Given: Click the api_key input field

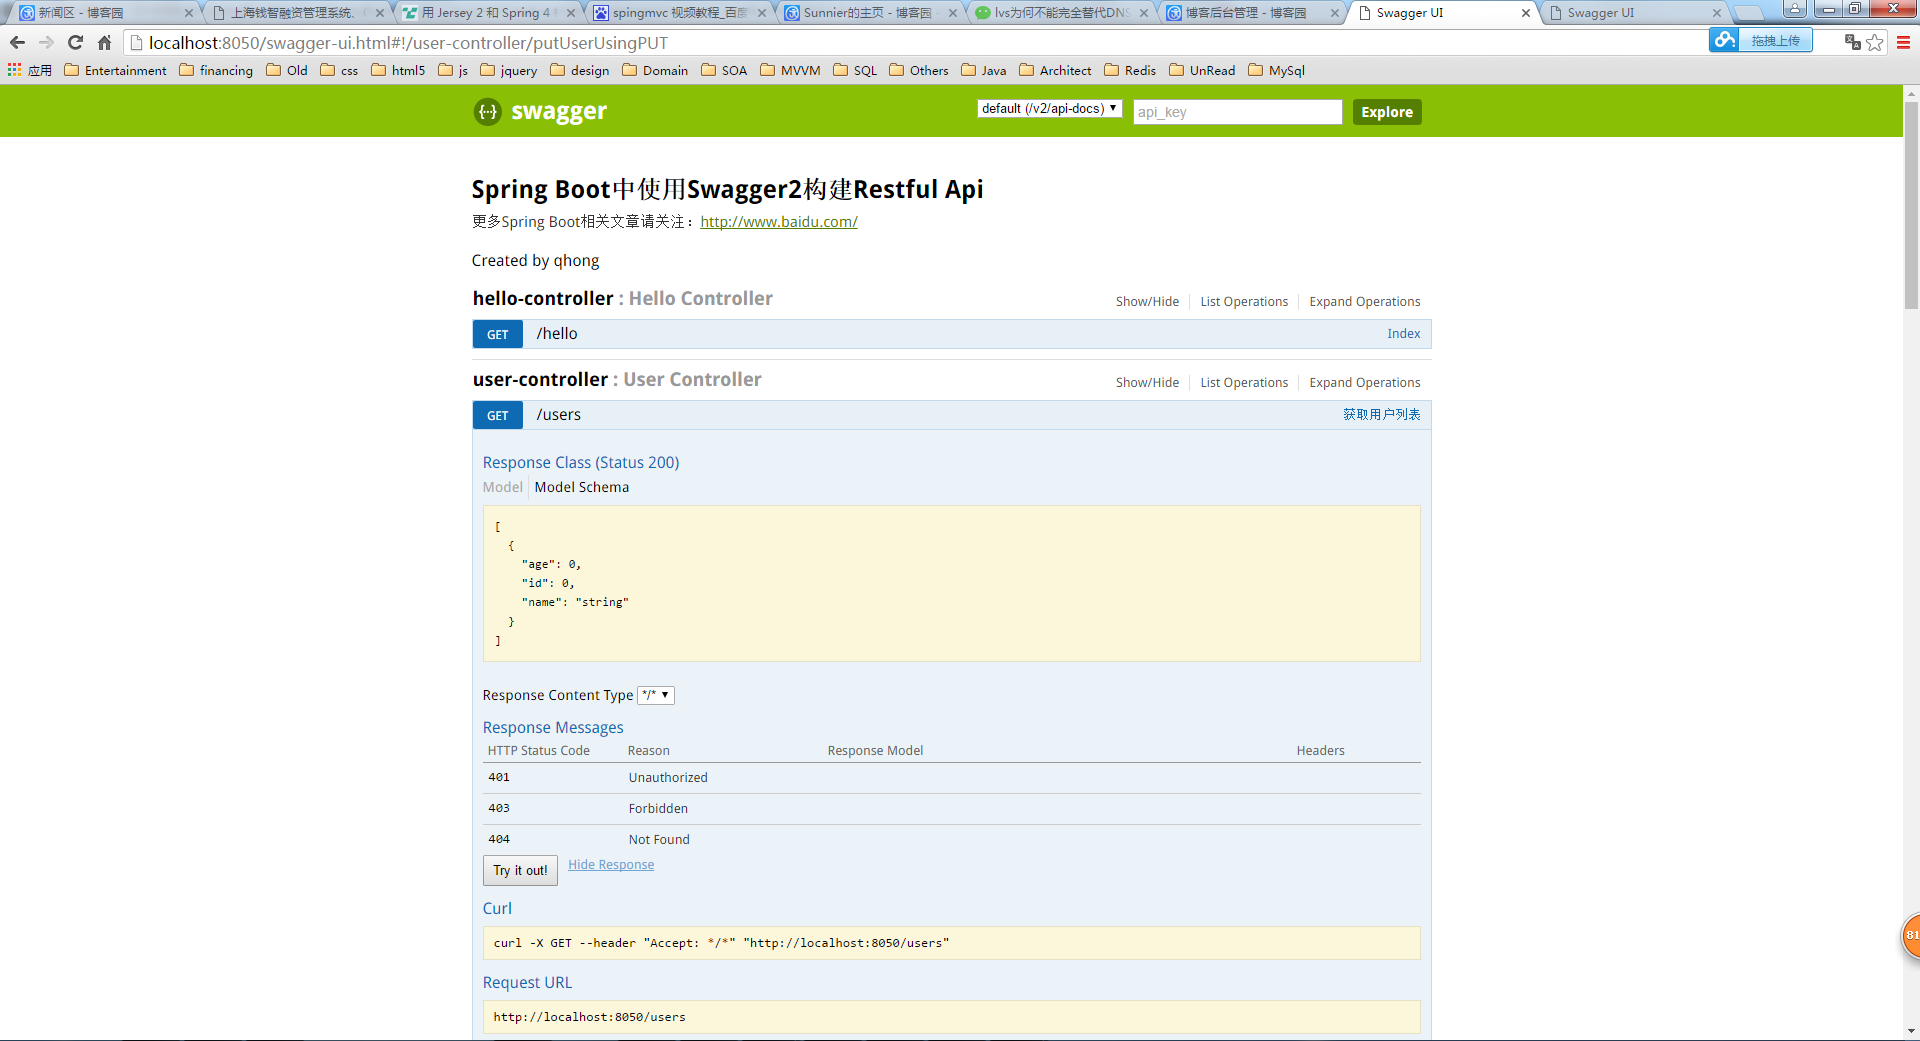Looking at the screenshot, I should tap(1237, 112).
